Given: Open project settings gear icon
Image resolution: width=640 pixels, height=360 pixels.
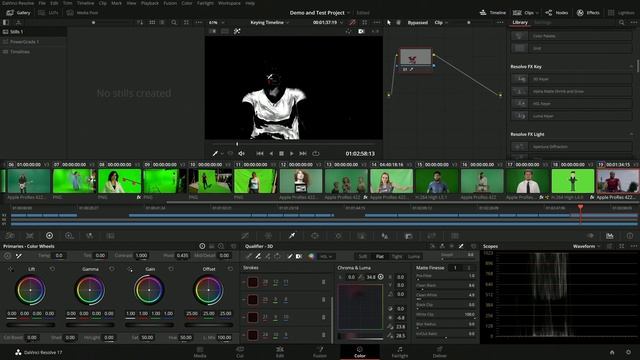Looking at the screenshot, I should tap(628, 352).
